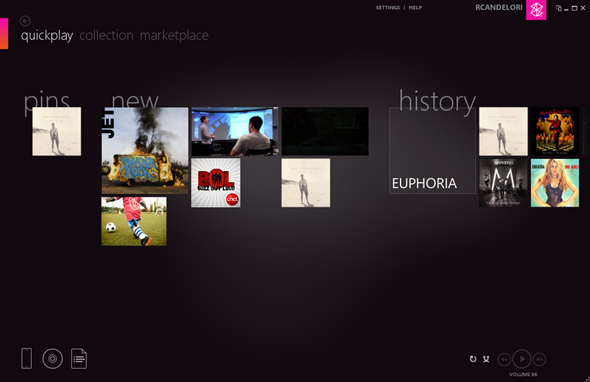Click the back arrow button
The width and height of the screenshot is (590, 382).
(25, 21)
